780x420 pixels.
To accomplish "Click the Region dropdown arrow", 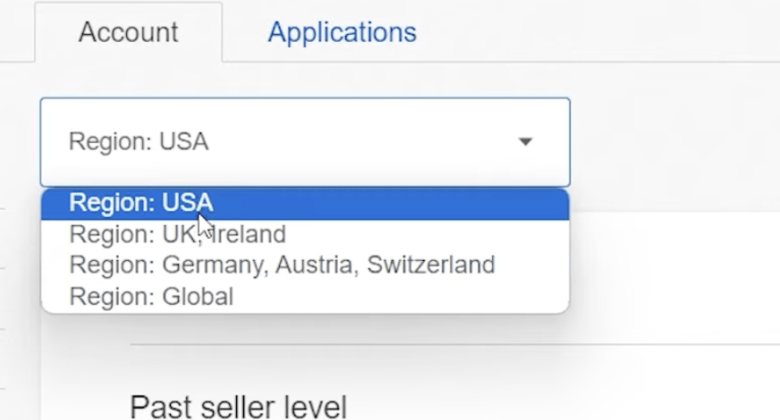I will (525, 142).
